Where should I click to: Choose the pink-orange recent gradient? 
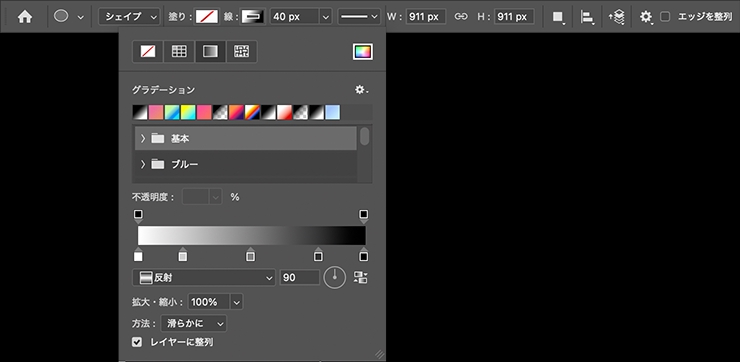[156, 112]
